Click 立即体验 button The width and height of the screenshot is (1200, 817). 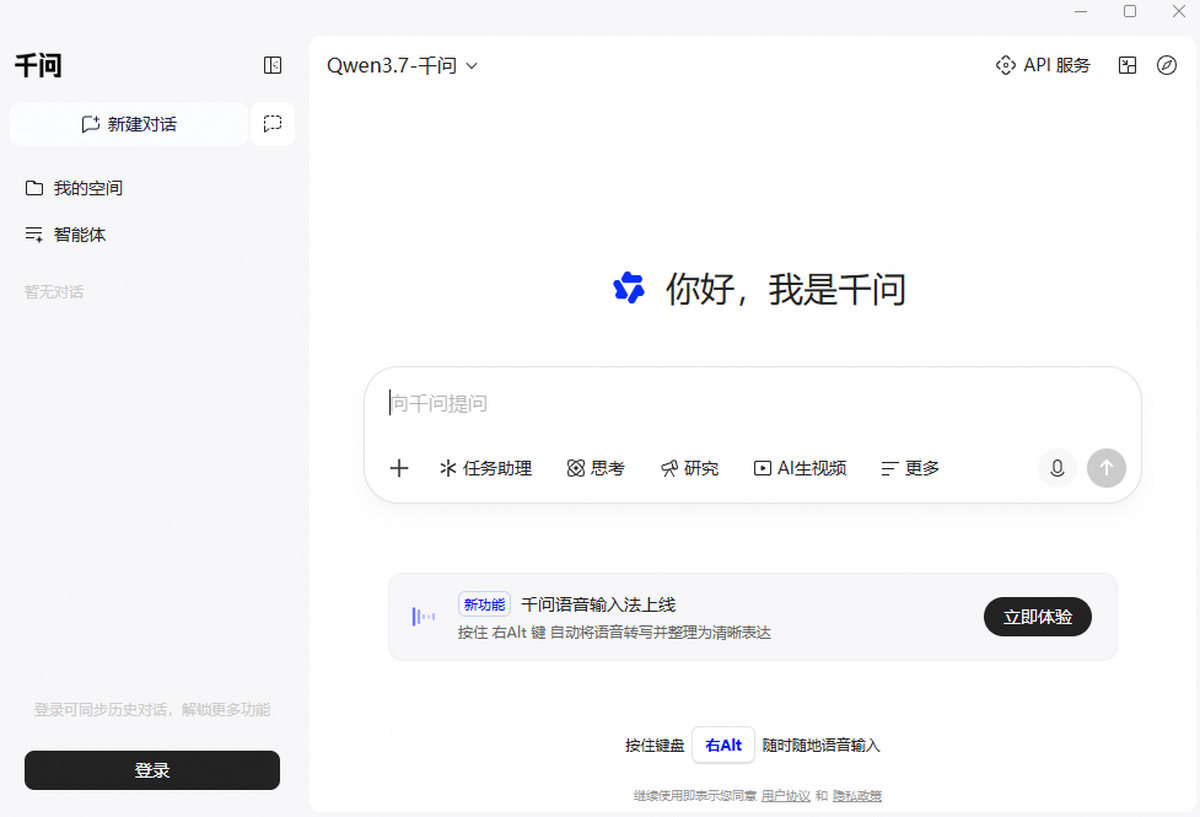tap(1038, 617)
